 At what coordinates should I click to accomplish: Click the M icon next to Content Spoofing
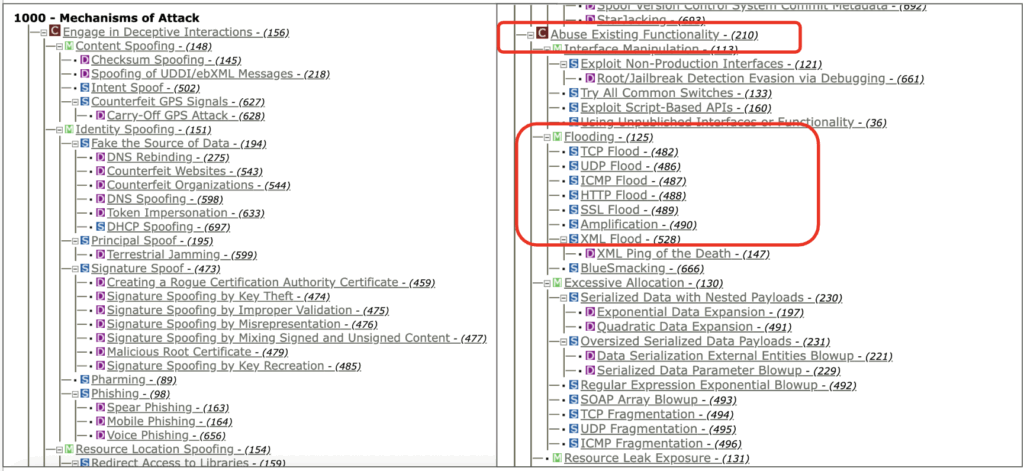point(69,47)
